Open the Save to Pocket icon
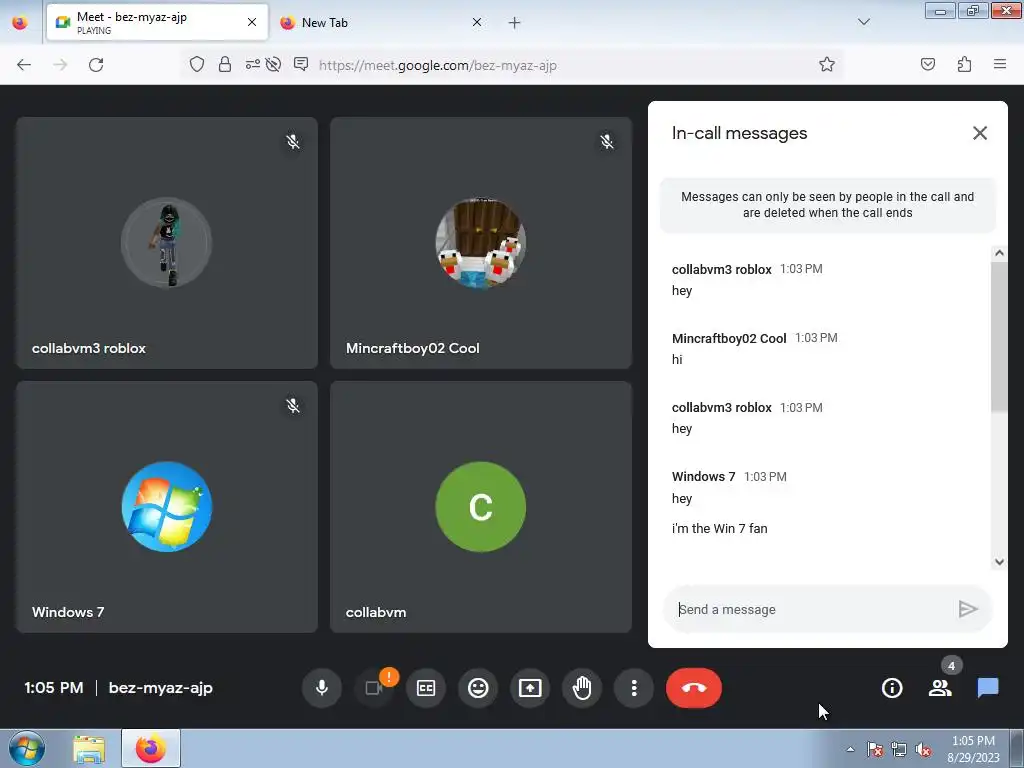 tap(927, 64)
